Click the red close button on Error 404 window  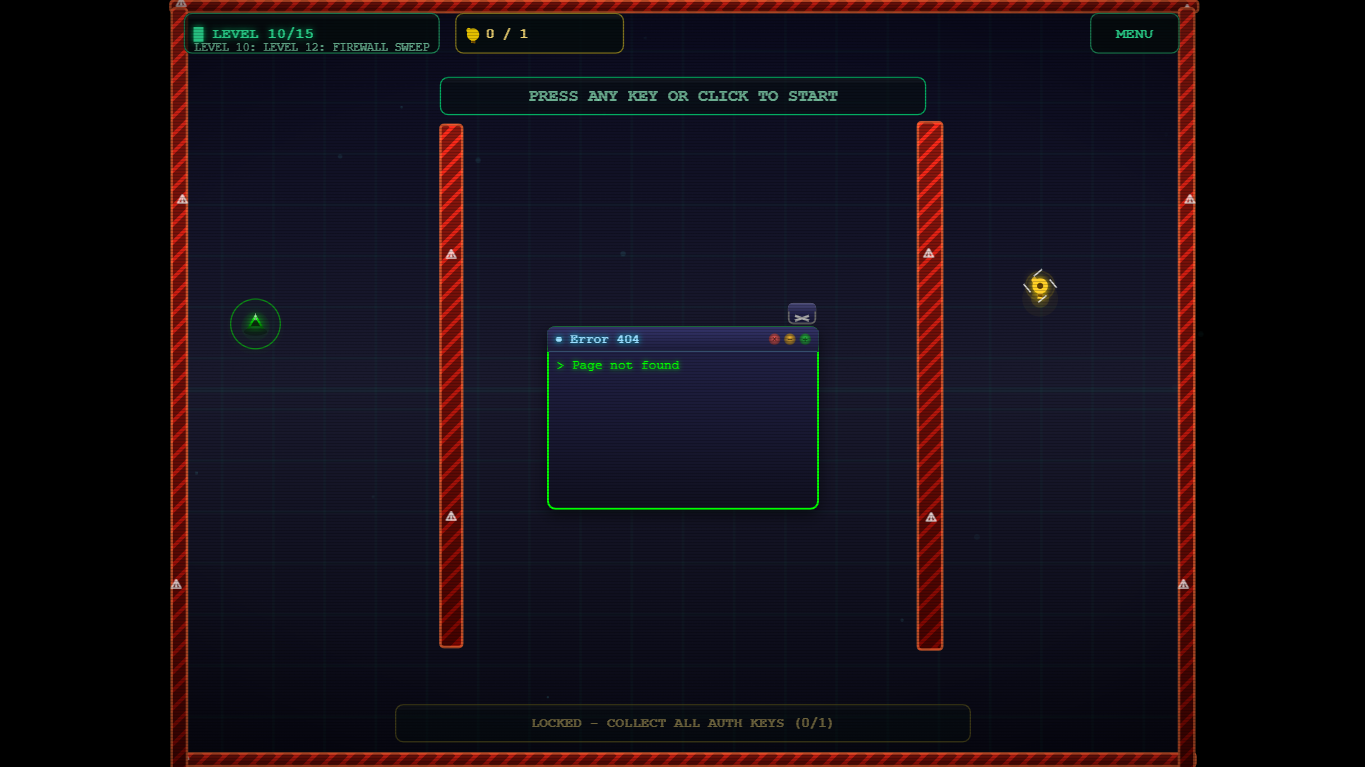(774, 339)
